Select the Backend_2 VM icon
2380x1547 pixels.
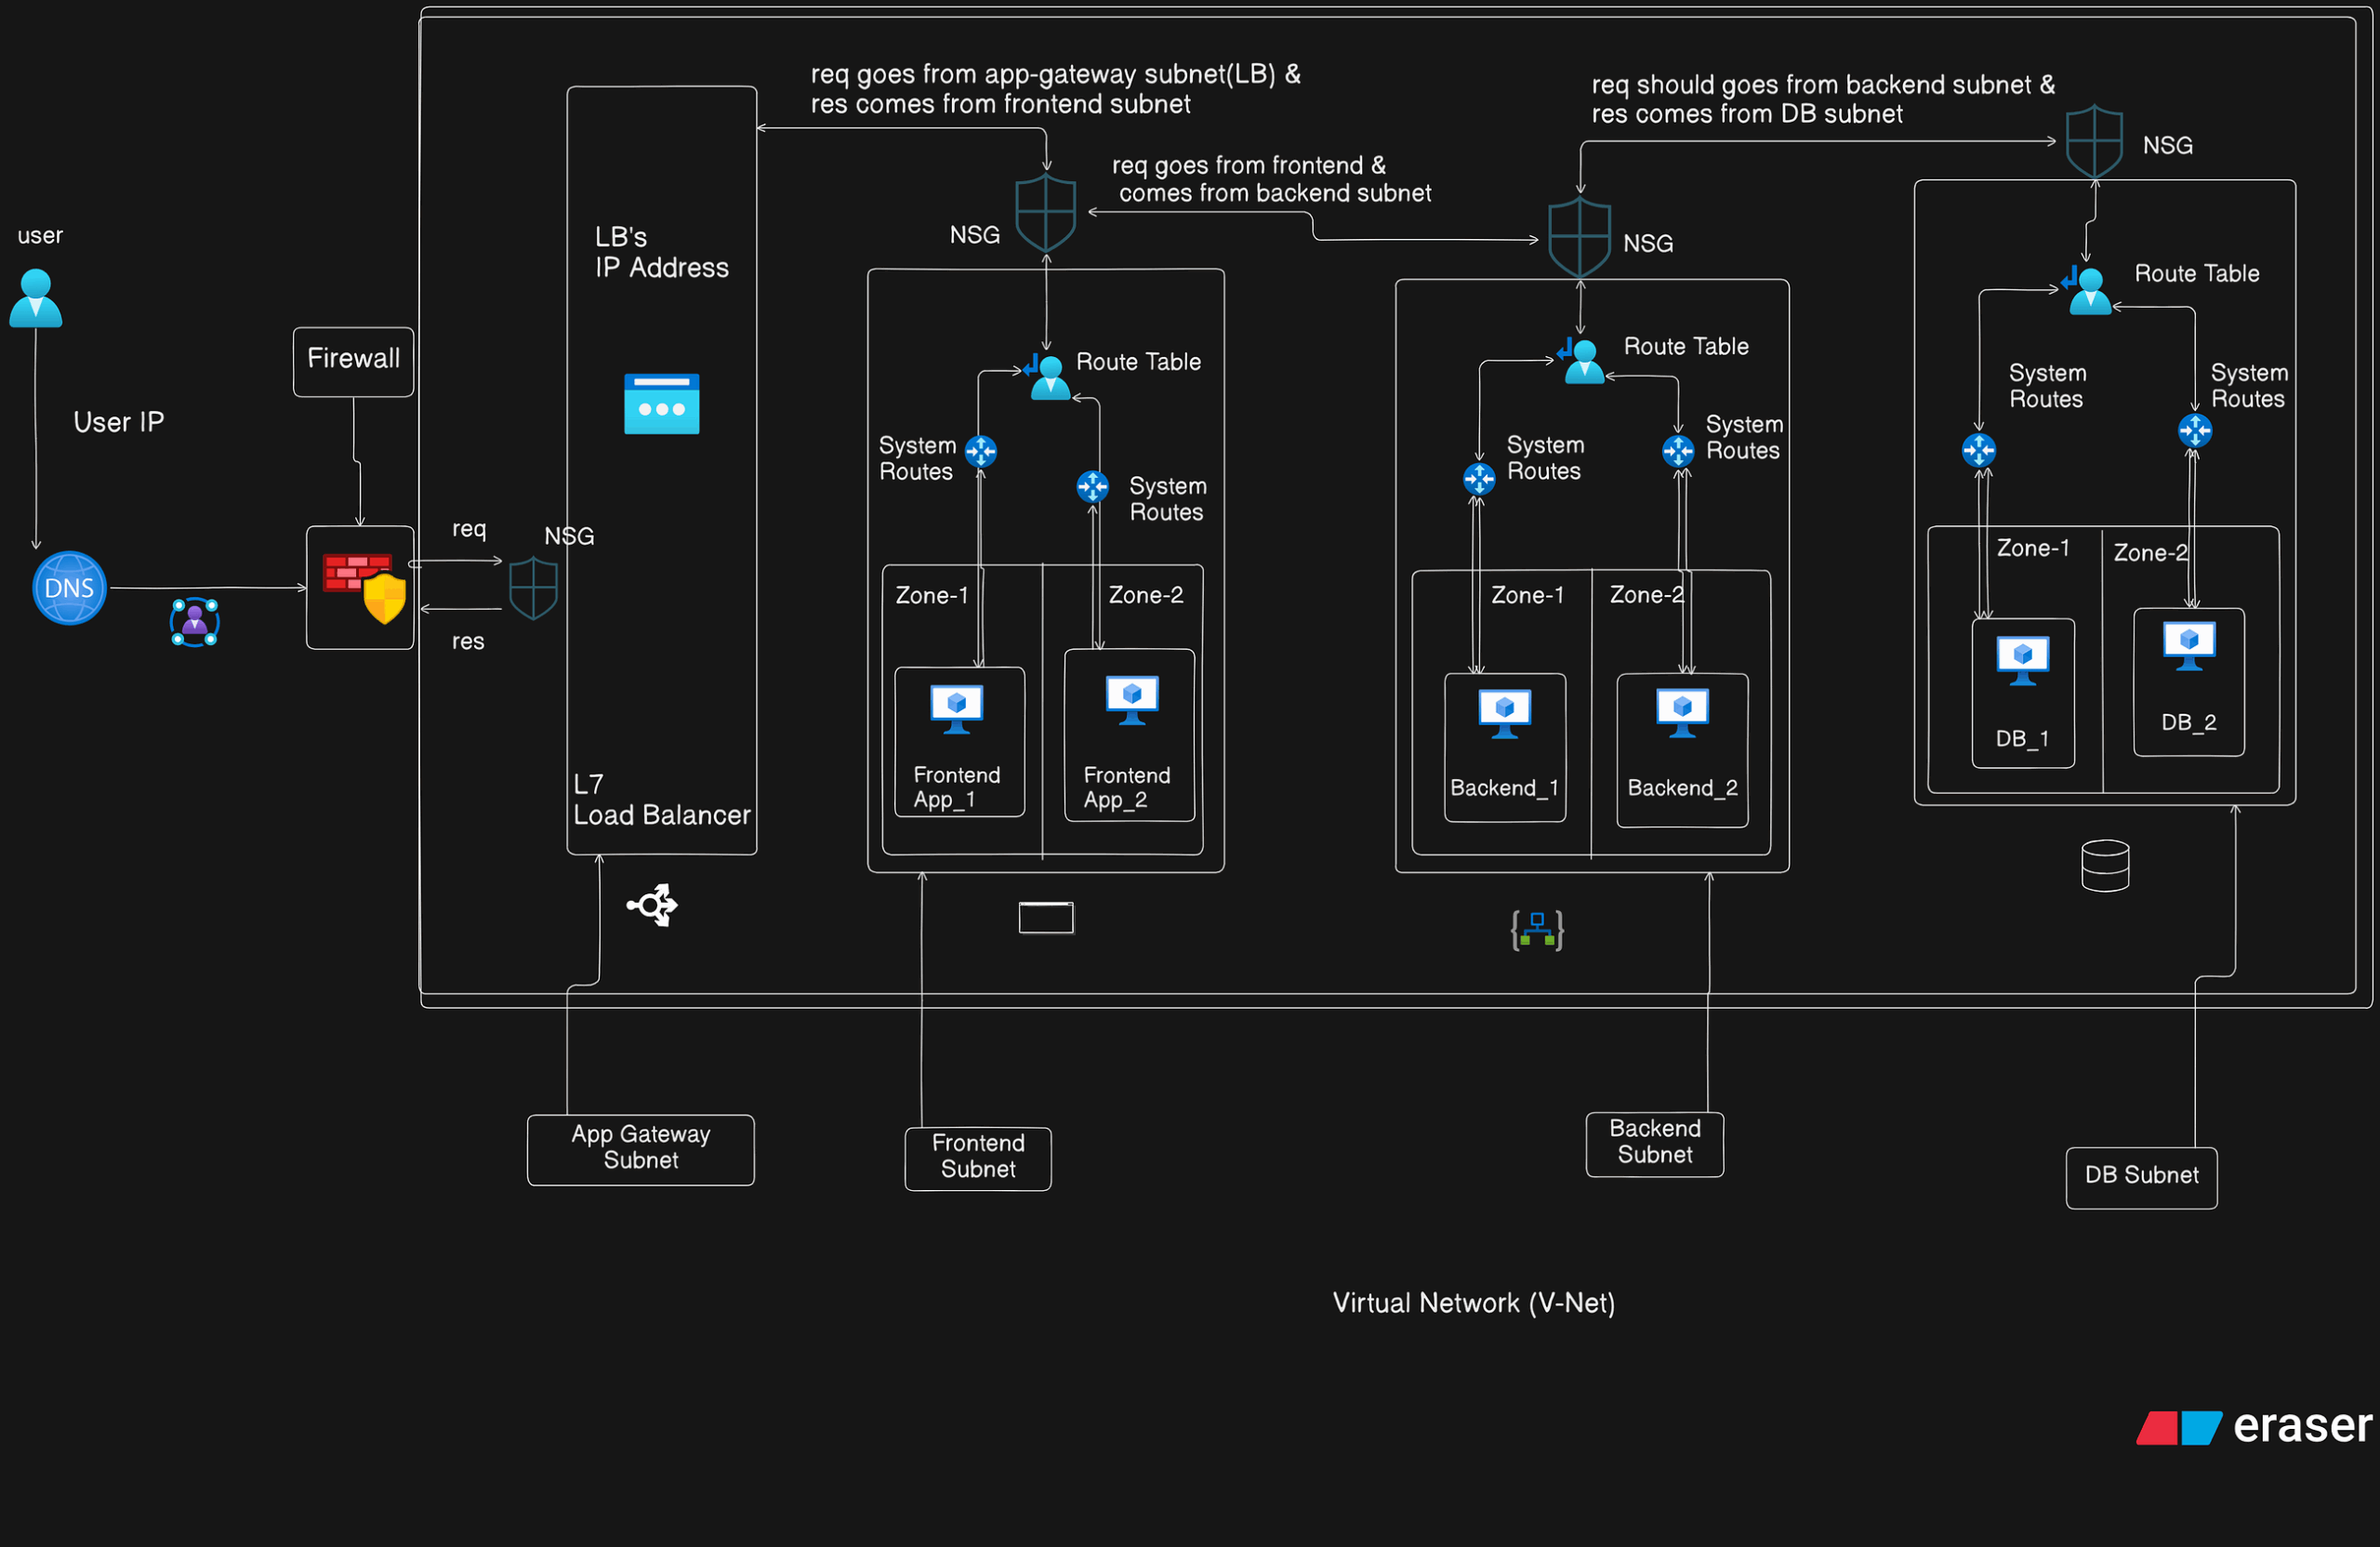tap(1682, 713)
